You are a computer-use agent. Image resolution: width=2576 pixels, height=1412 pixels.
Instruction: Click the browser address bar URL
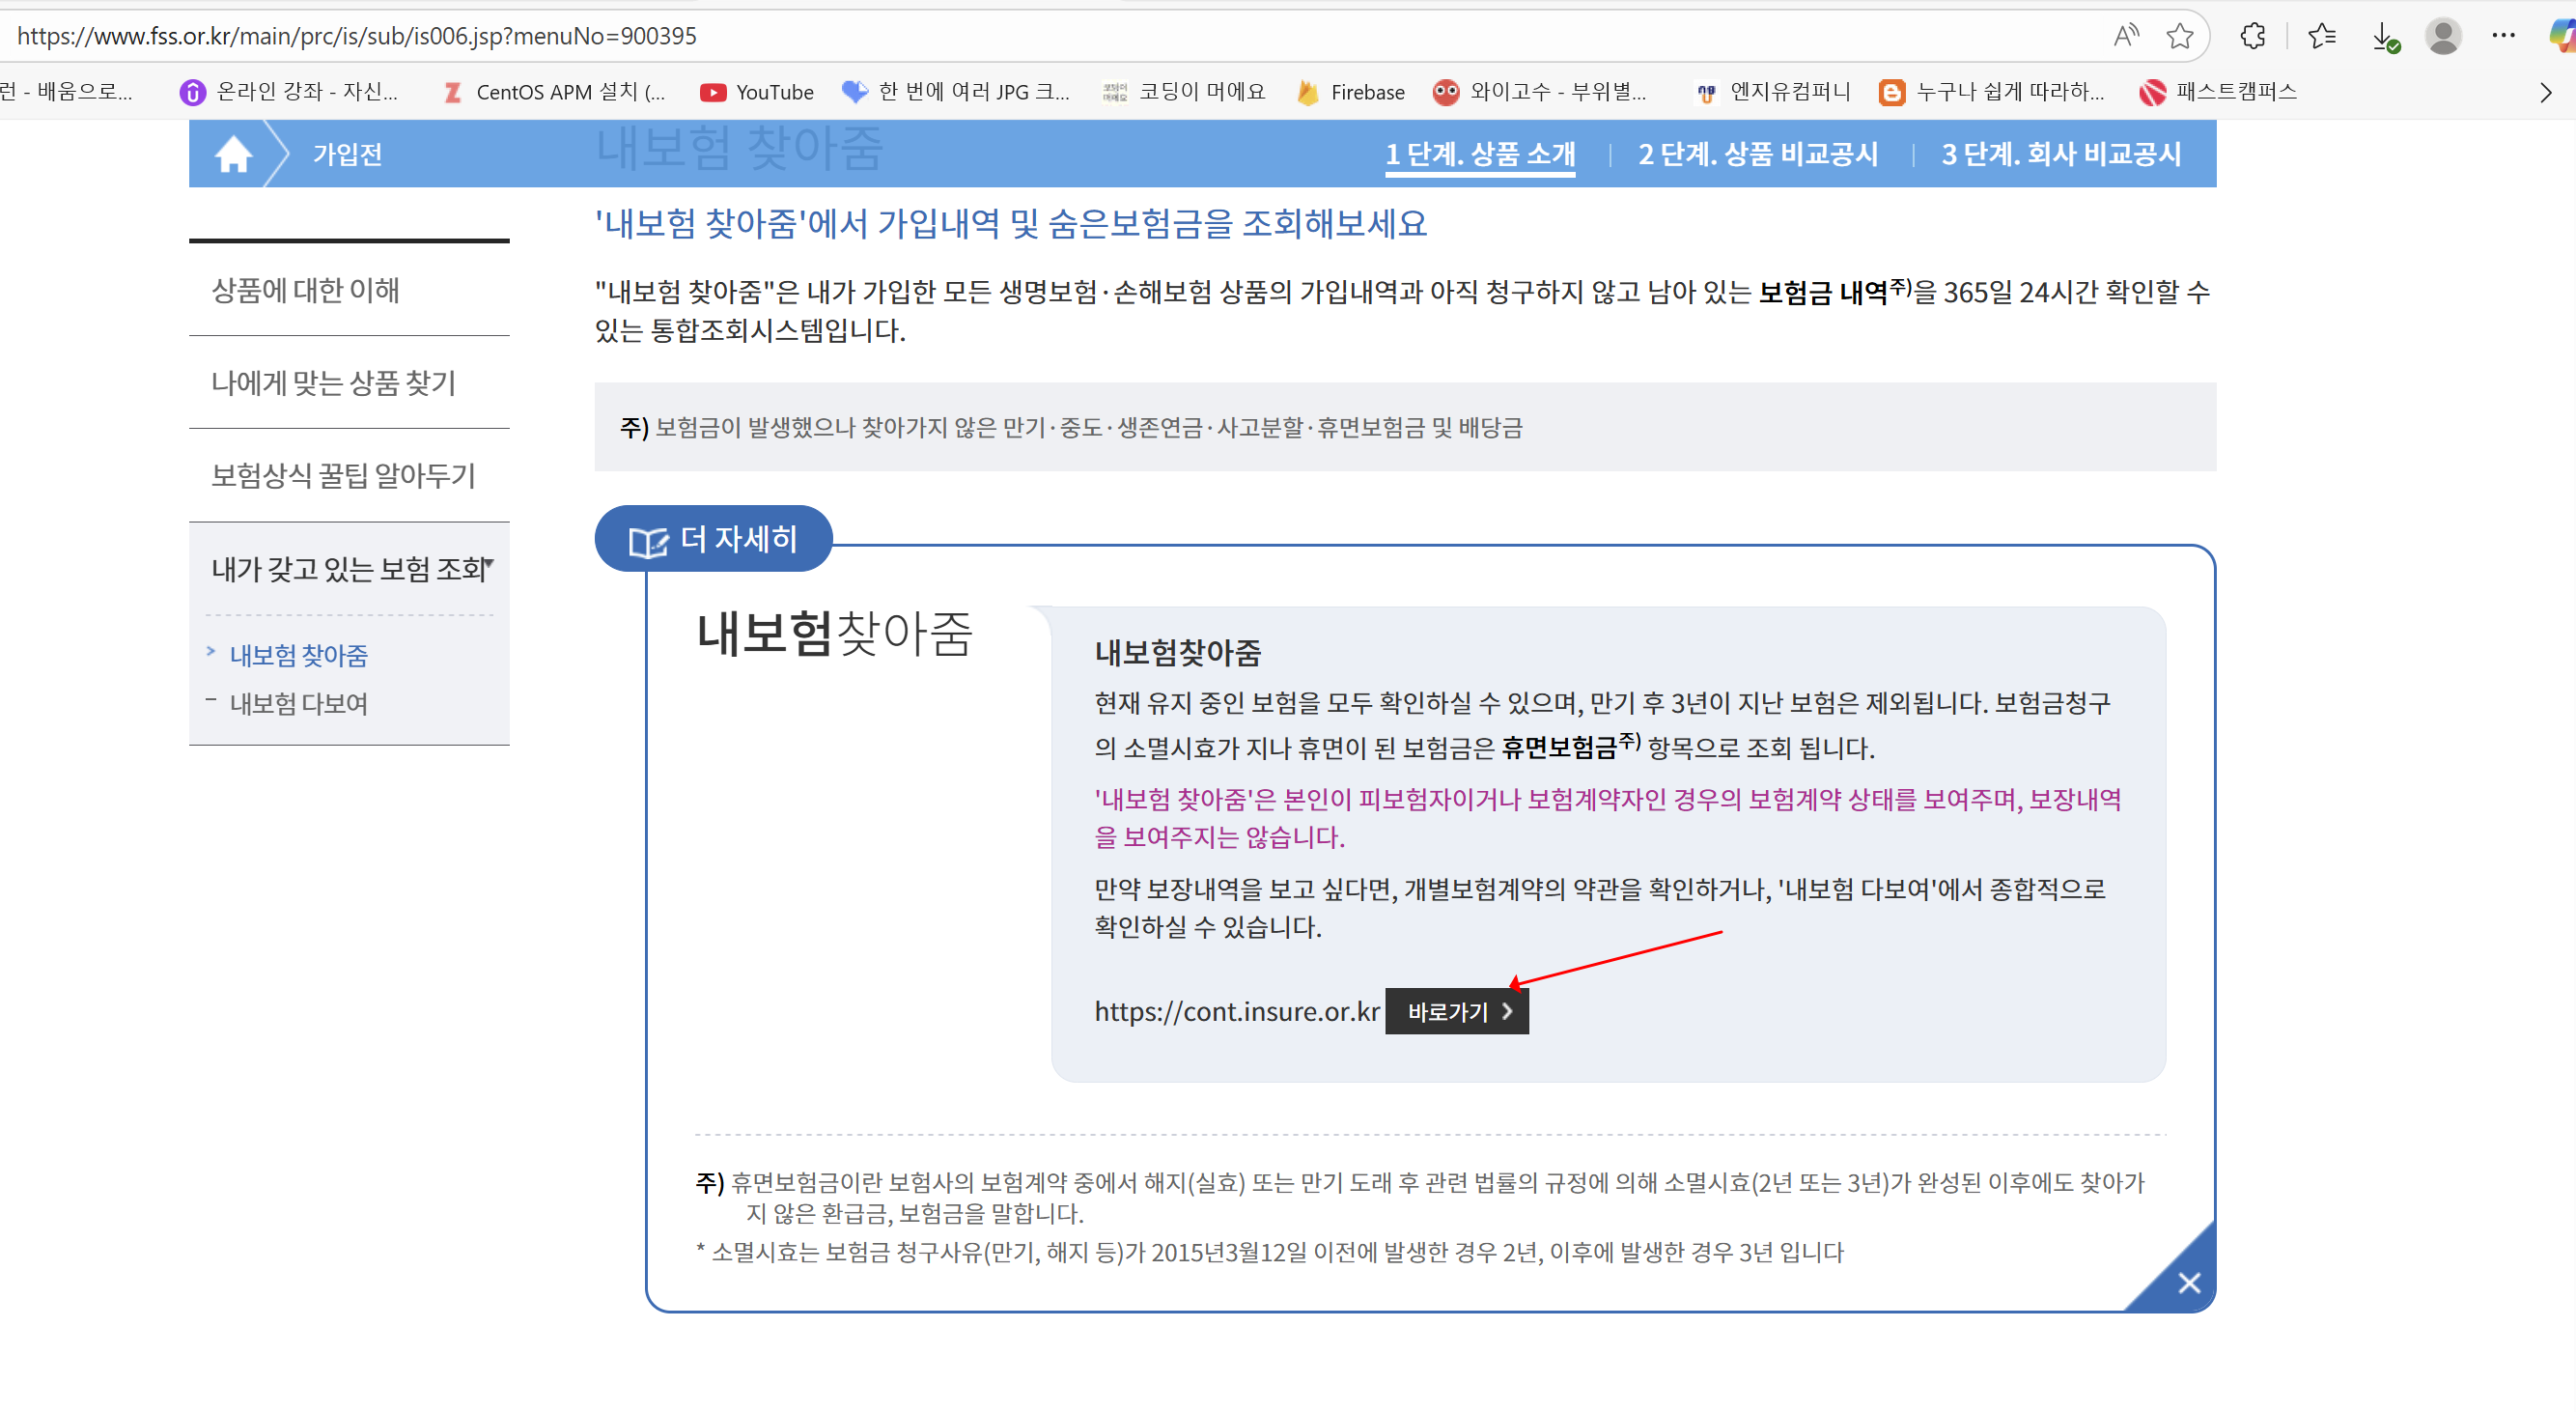(x=357, y=36)
